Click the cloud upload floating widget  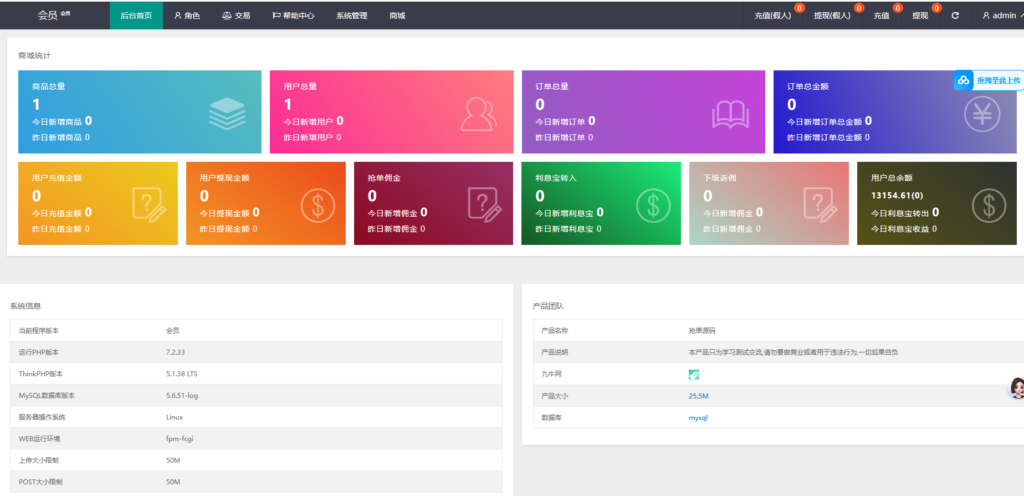pos(987,80)
